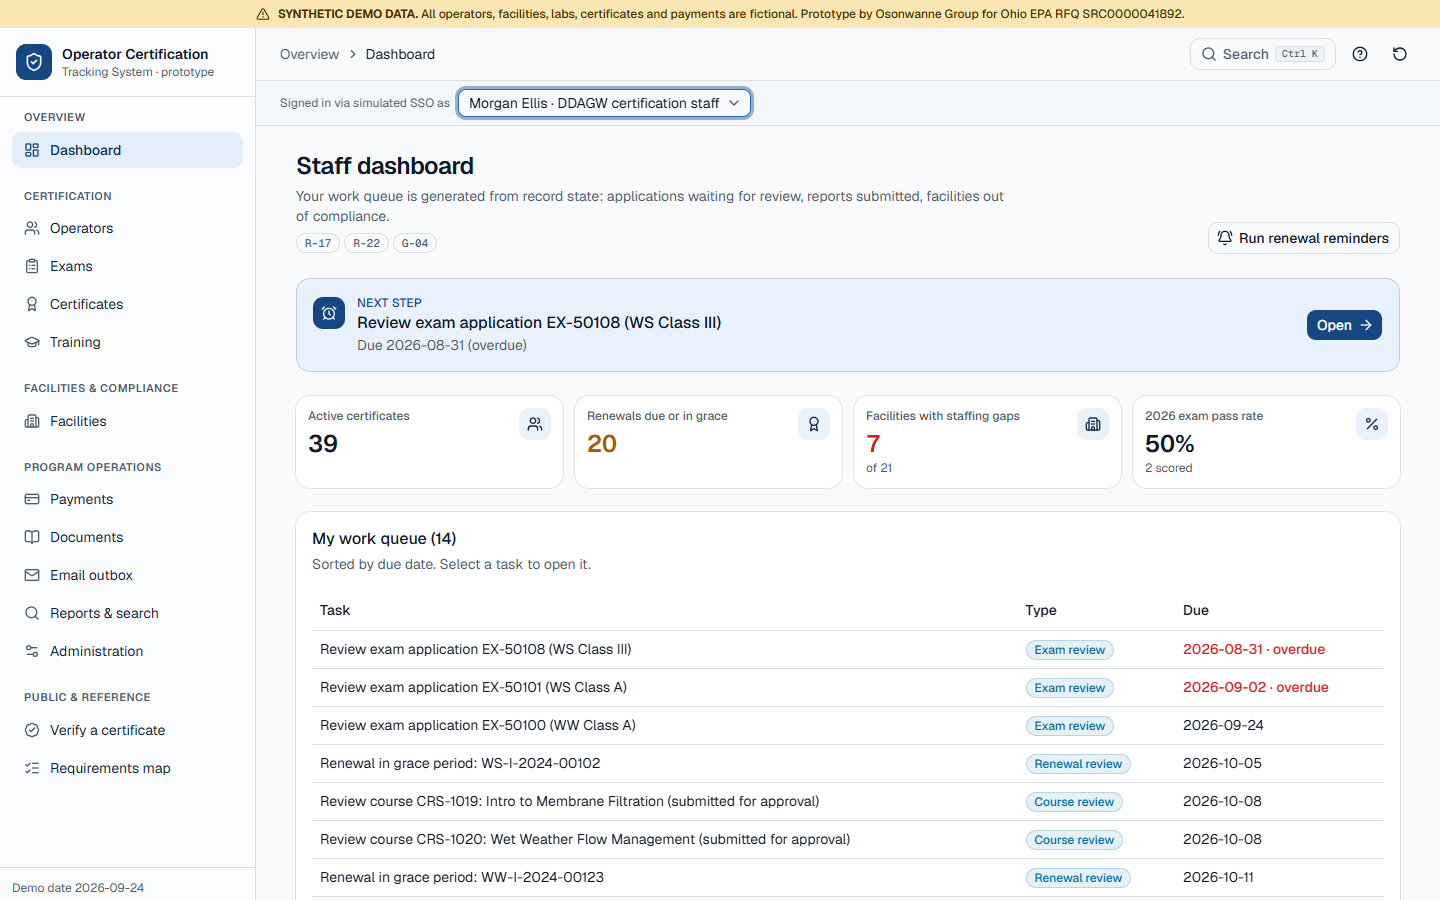The height and width of the screenshot is (900, 1440).
Task: Click the Dashboard grid icon in sidebar
Action: pyautogui.click(x=32, y=150)
